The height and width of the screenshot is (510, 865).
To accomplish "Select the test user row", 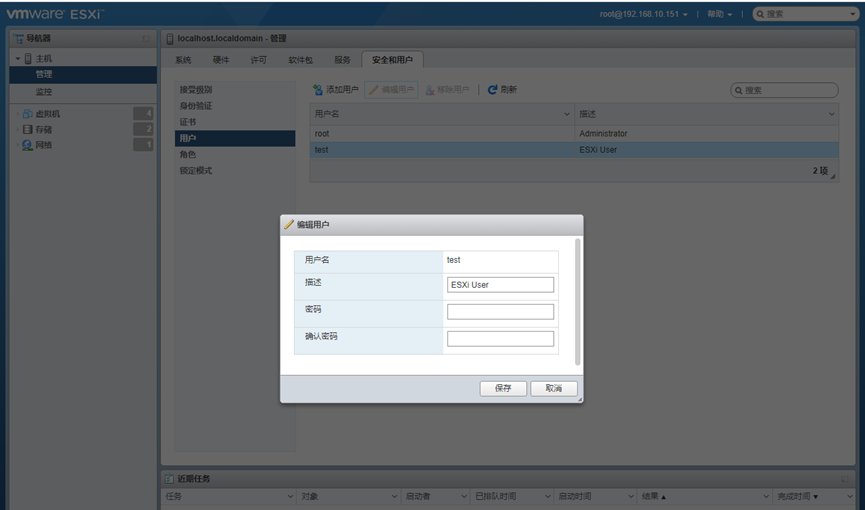I will (574, 150).
